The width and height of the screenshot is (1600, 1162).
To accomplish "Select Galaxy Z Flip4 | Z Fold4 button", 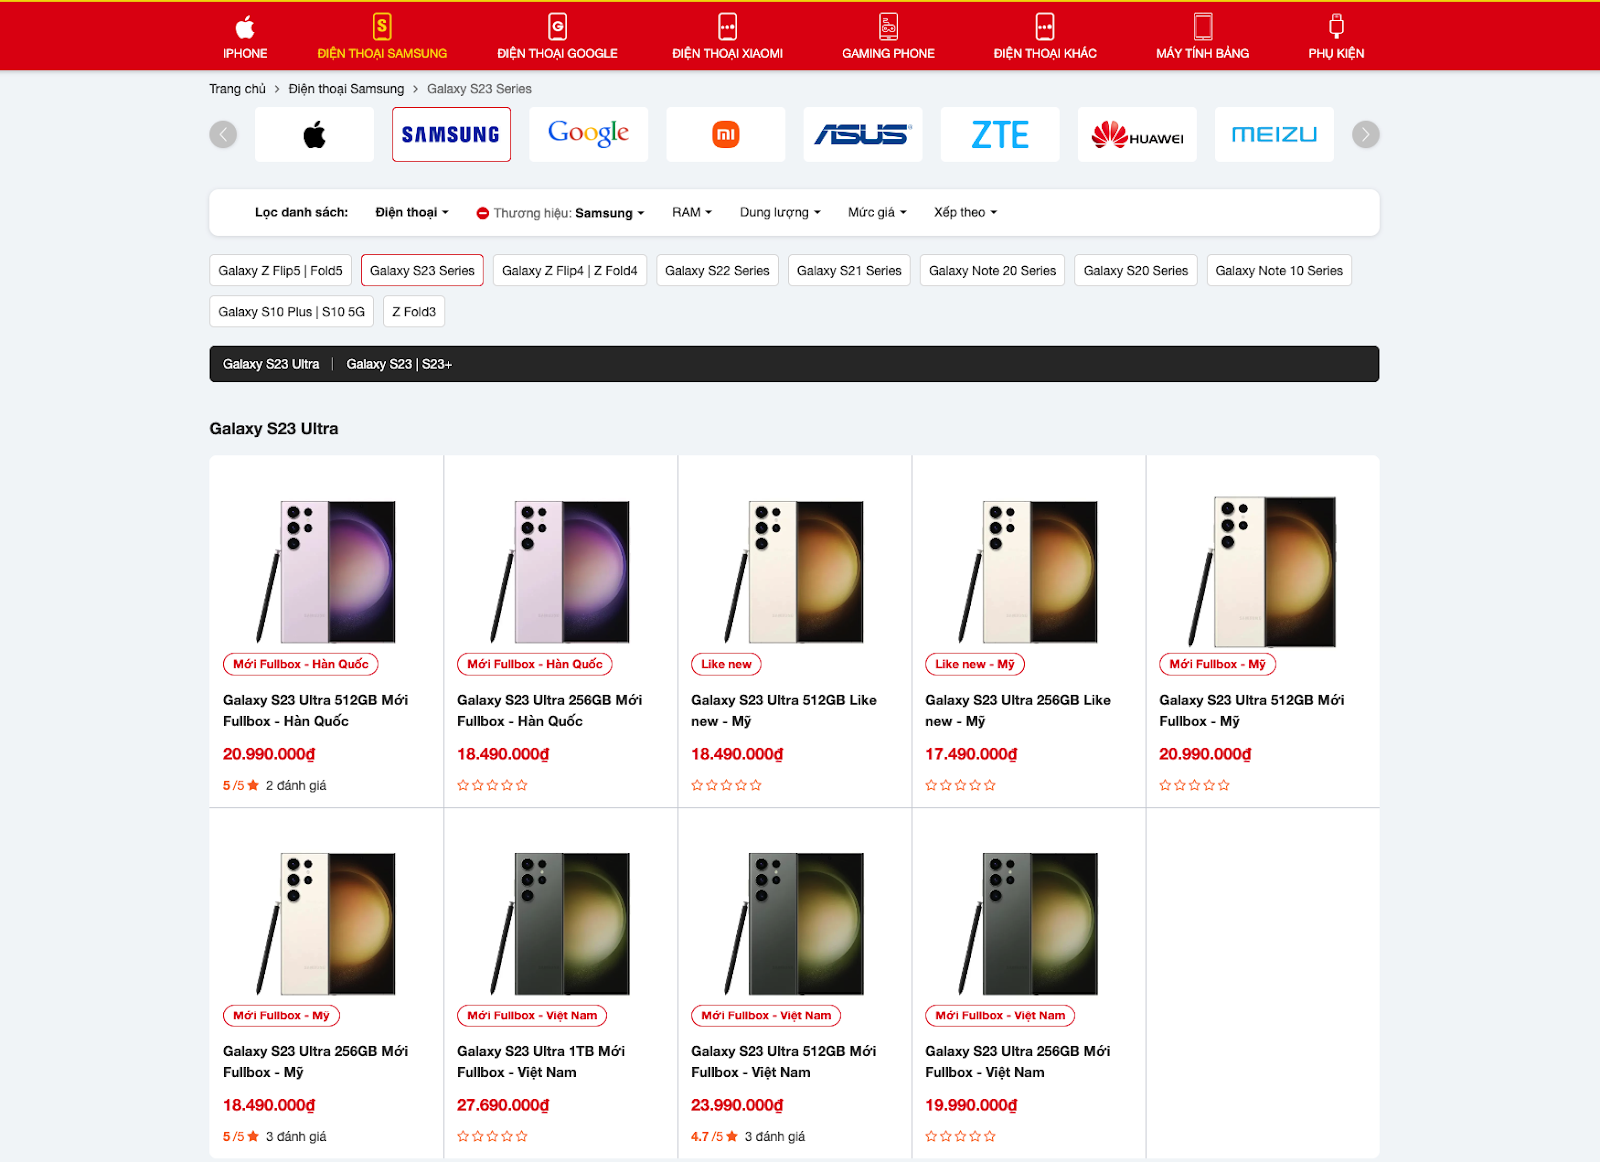I will tap(570, 270).
